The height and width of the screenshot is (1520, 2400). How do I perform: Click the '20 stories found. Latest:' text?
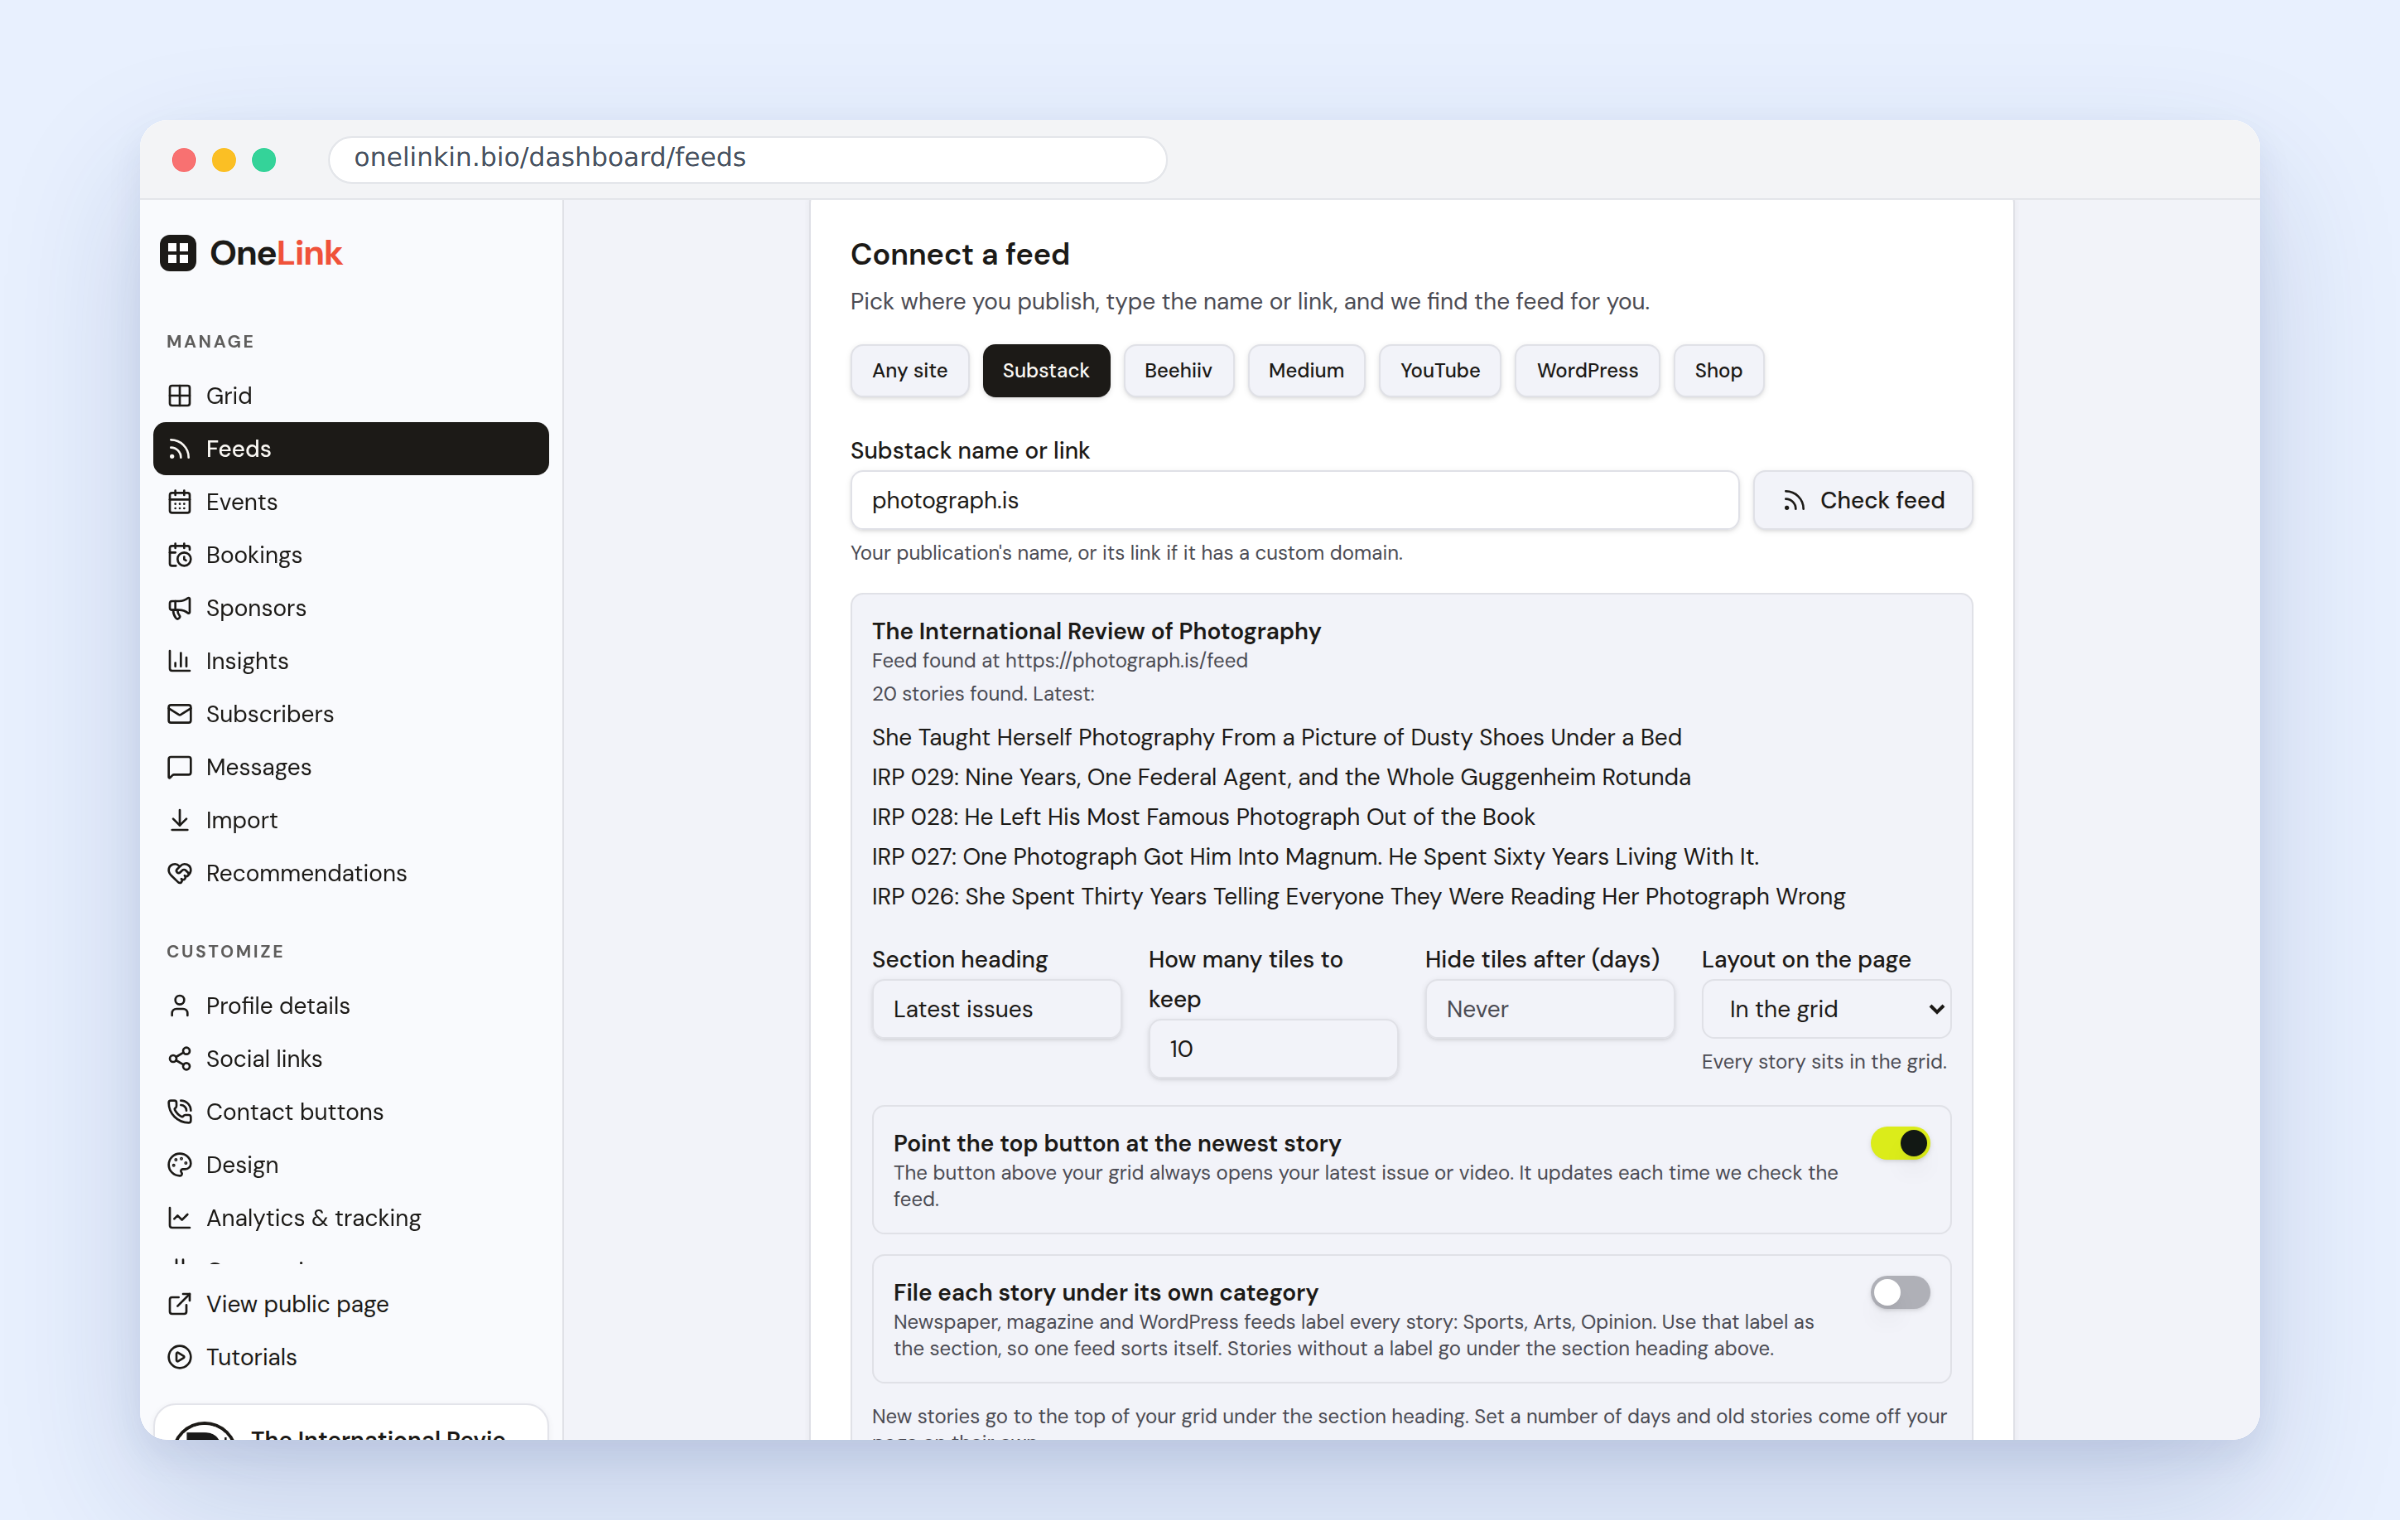(x=983, y=694)
